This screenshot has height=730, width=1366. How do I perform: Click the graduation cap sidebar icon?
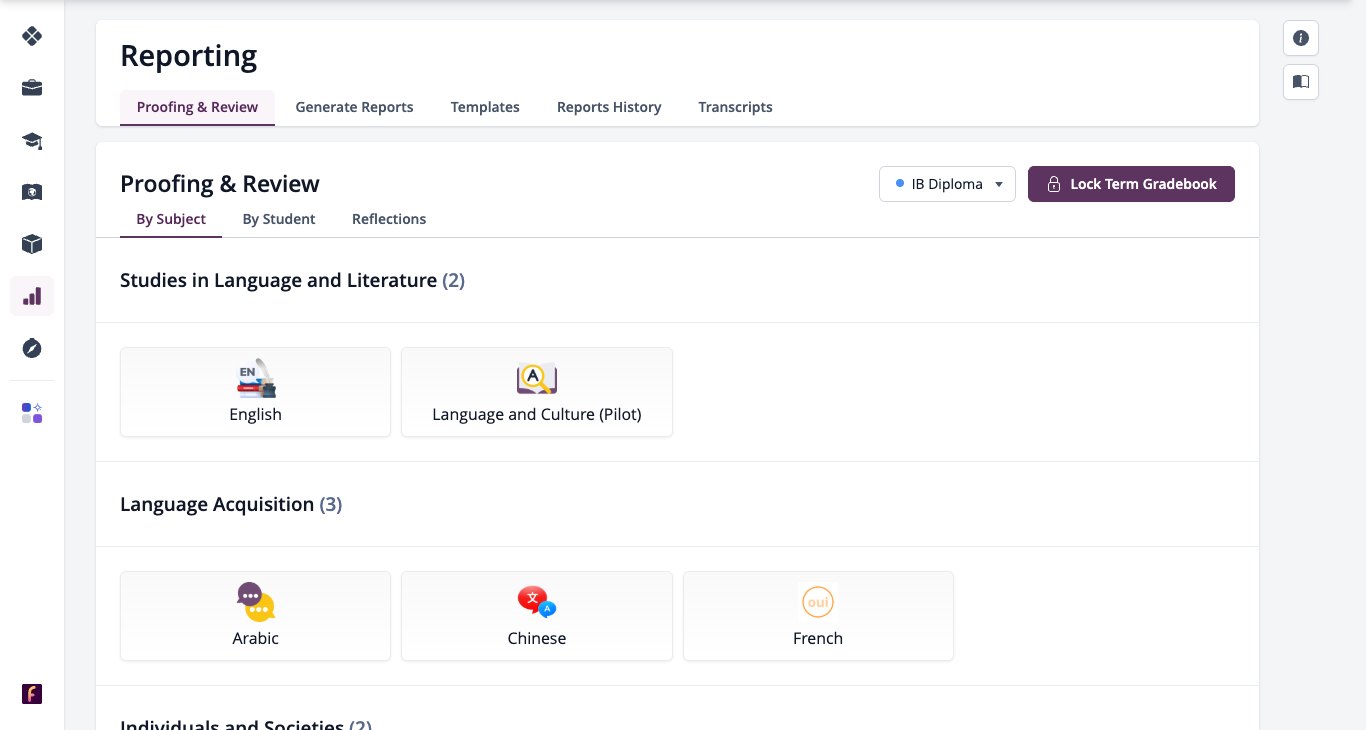[32, 140]
